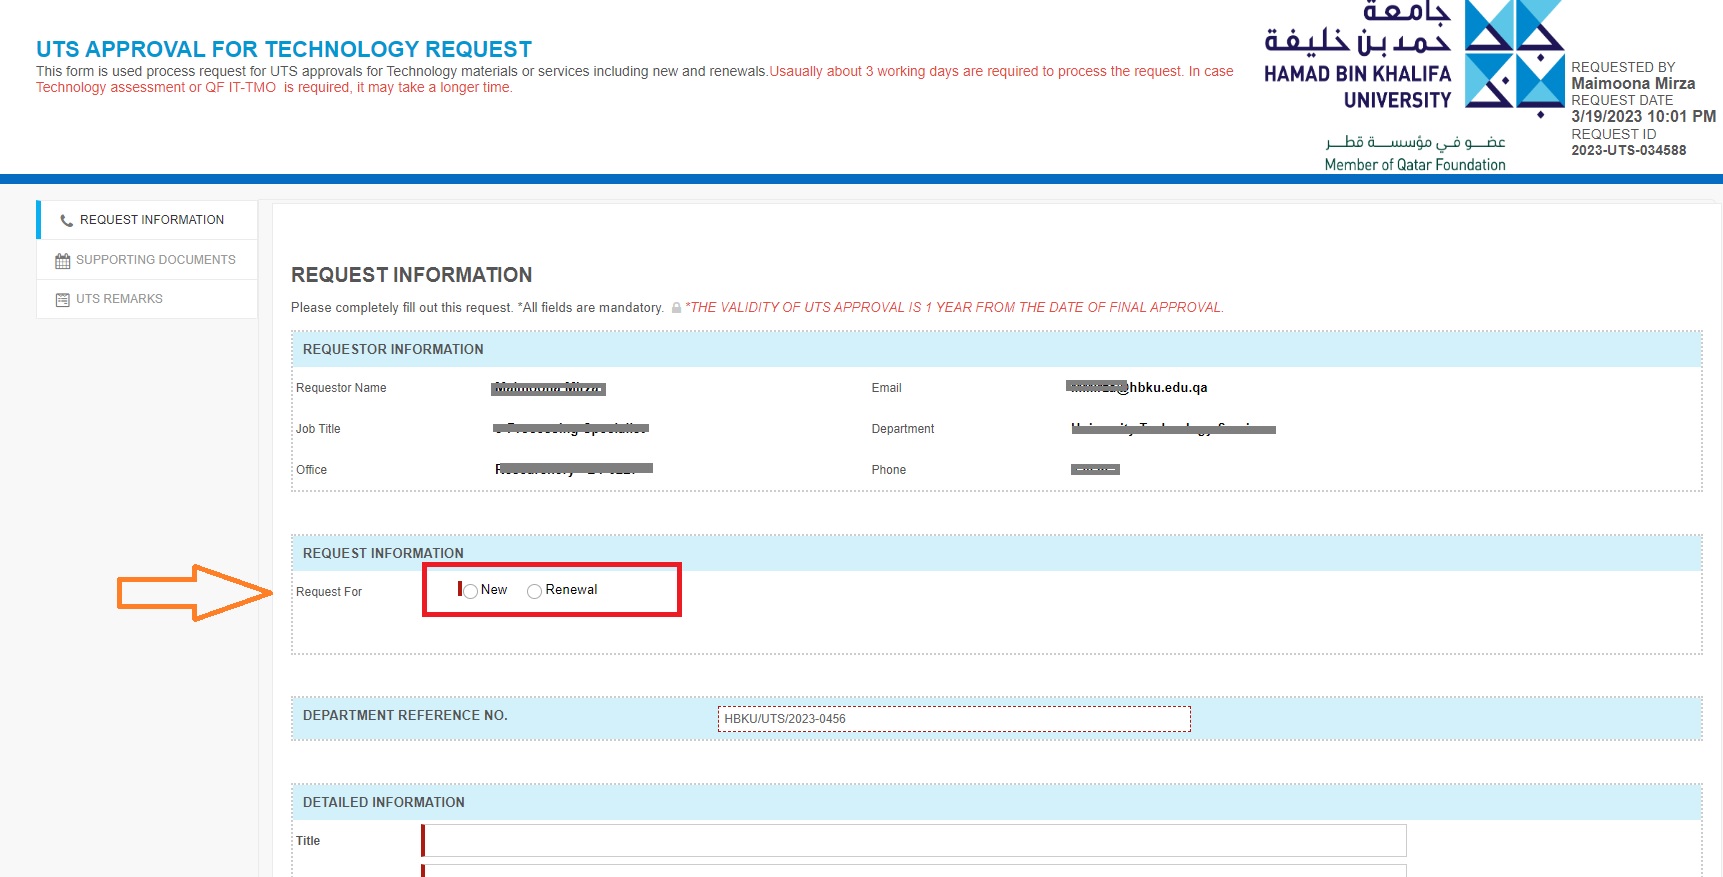Click request date 3/19/2023 10:01 PM
Image resolution: width=1723 pixels, height=877 pixels.
pyautogui.click(x=1643, y=116)
